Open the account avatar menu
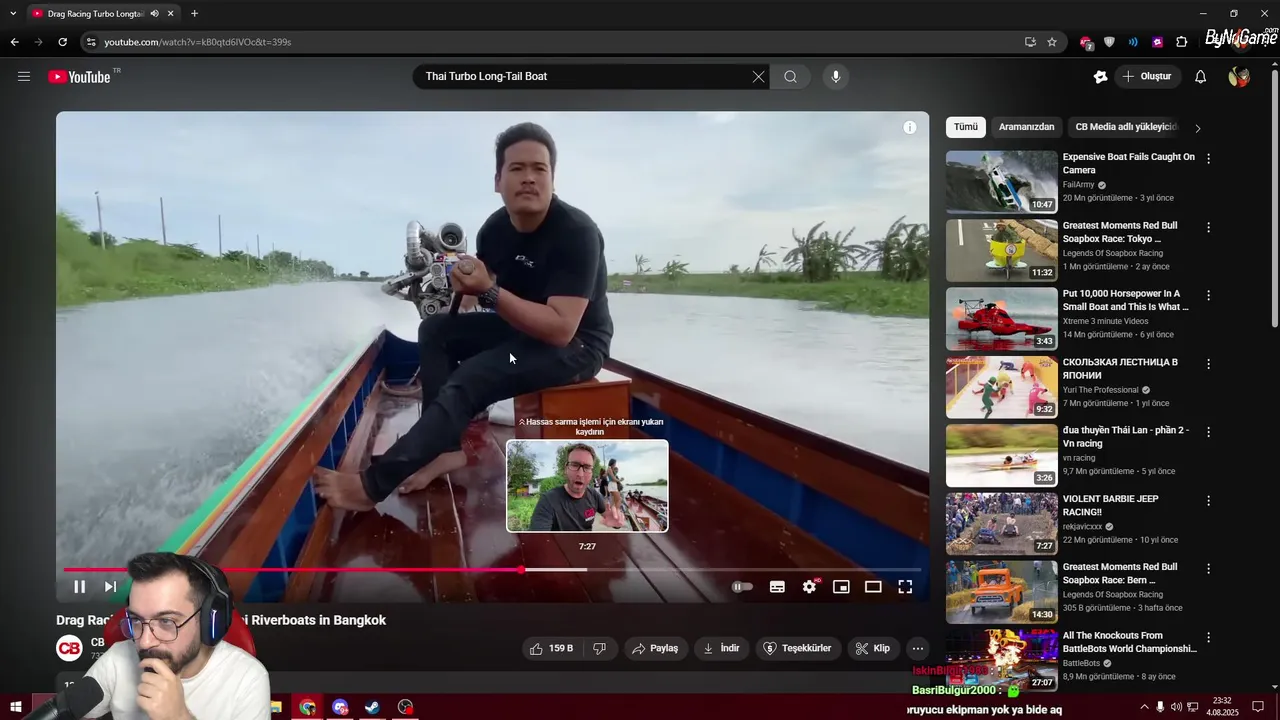This screenshot has width=1280, height=720. point(1239,76)
